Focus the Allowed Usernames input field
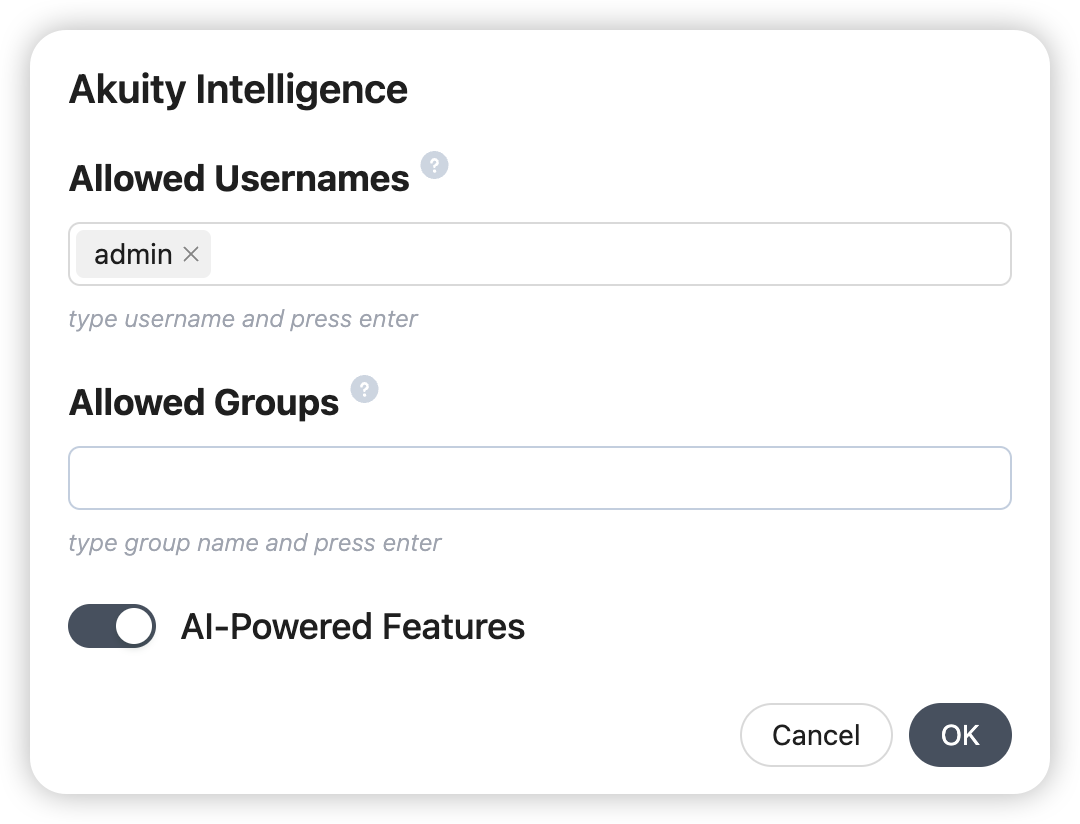This screenshot has height=824, width=1080. pyautogui.click(x=610, y=254)
